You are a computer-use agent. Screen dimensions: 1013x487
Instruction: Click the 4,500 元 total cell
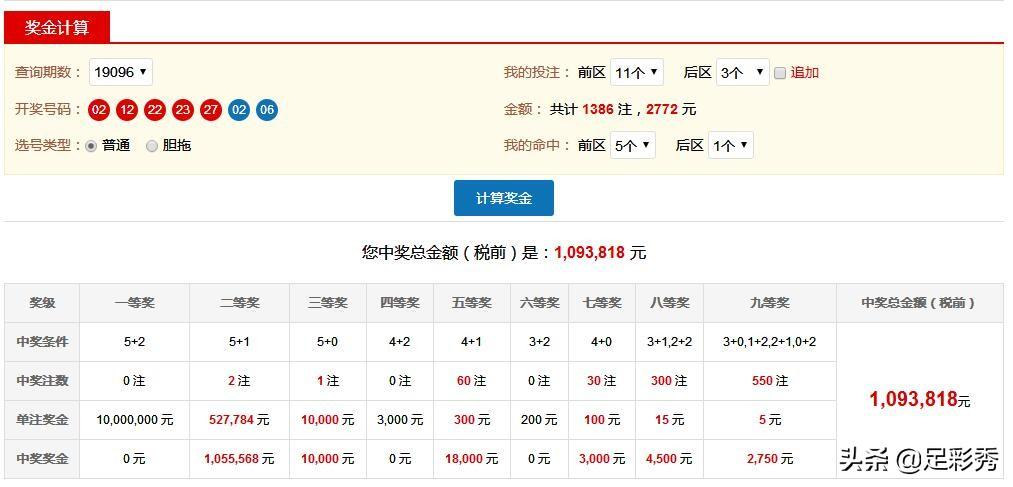(669, 459)
